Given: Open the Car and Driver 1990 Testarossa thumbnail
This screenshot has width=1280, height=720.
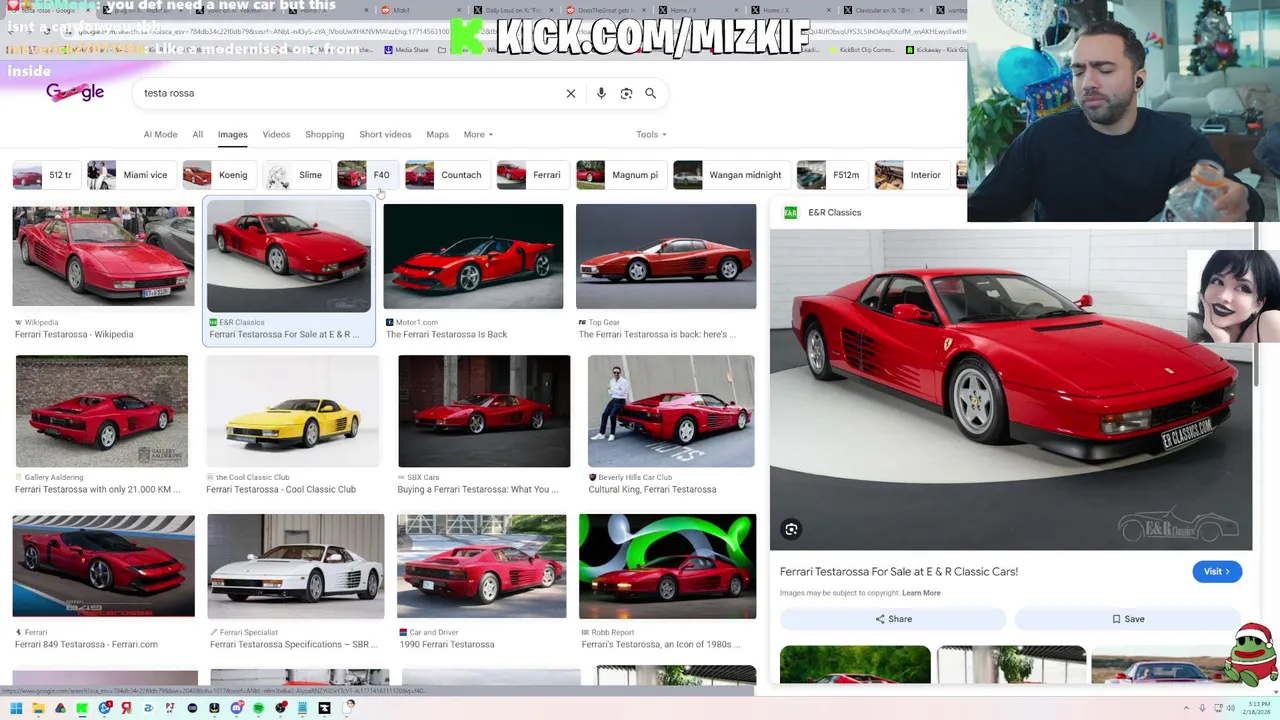Looking at the screenshot, I should click(481, 566).
